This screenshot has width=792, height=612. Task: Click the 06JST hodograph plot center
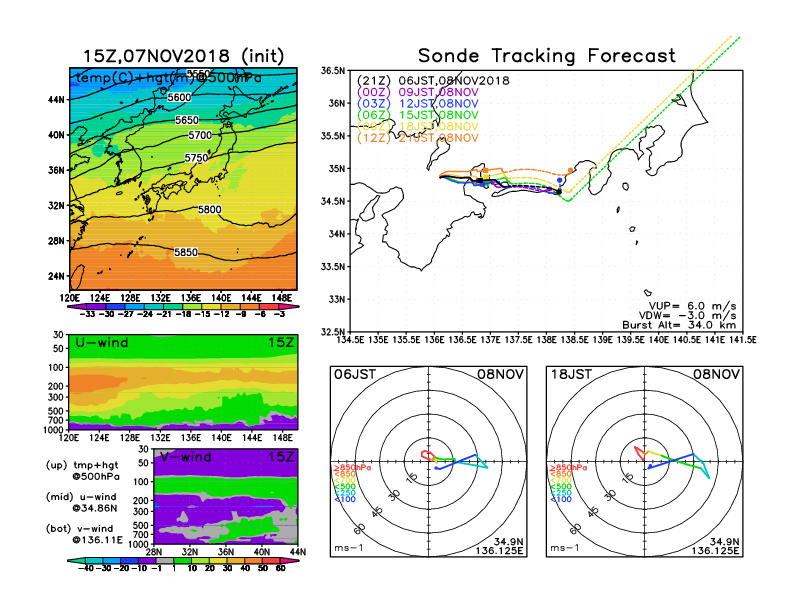(430, 461)
